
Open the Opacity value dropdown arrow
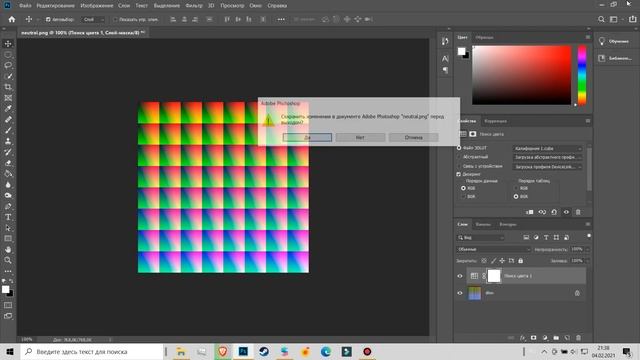click(588, 249)
